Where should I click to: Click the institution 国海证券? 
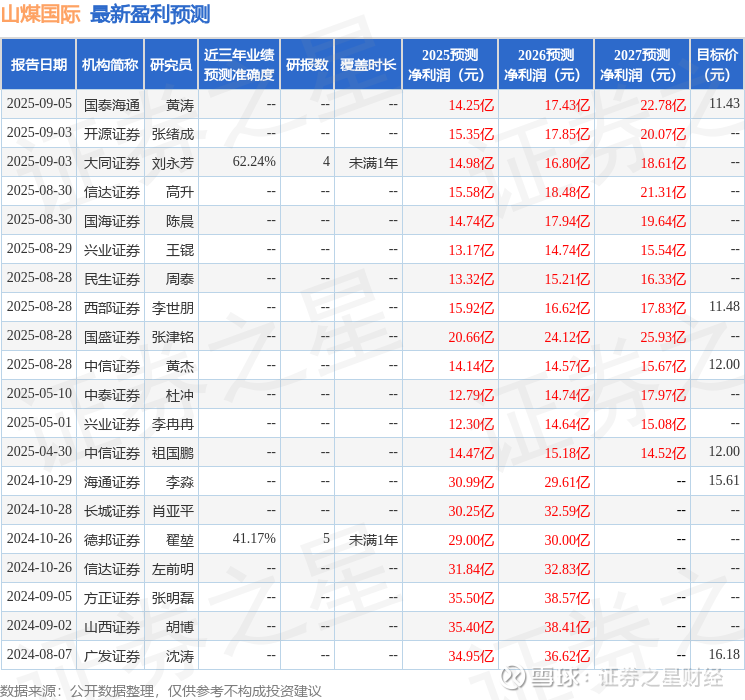tap(112, 221)
